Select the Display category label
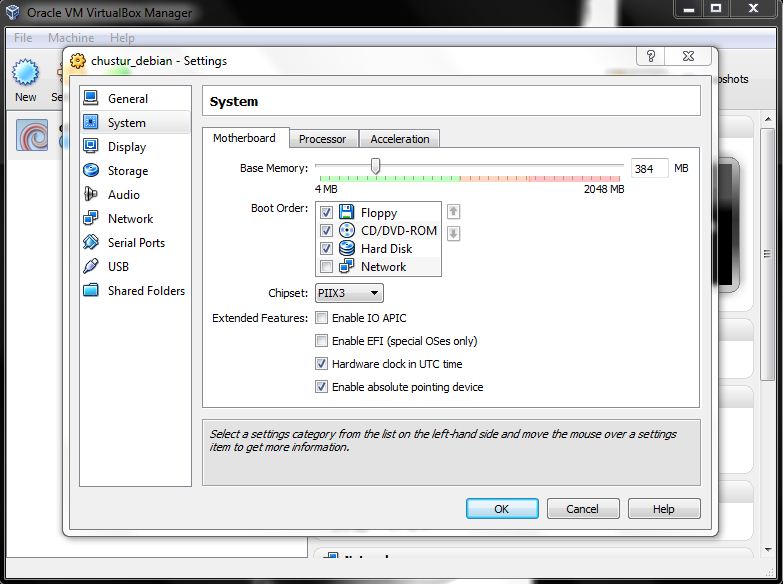Image resolution: width=783 pixels, height=584 pixels. tap(127, 146)
